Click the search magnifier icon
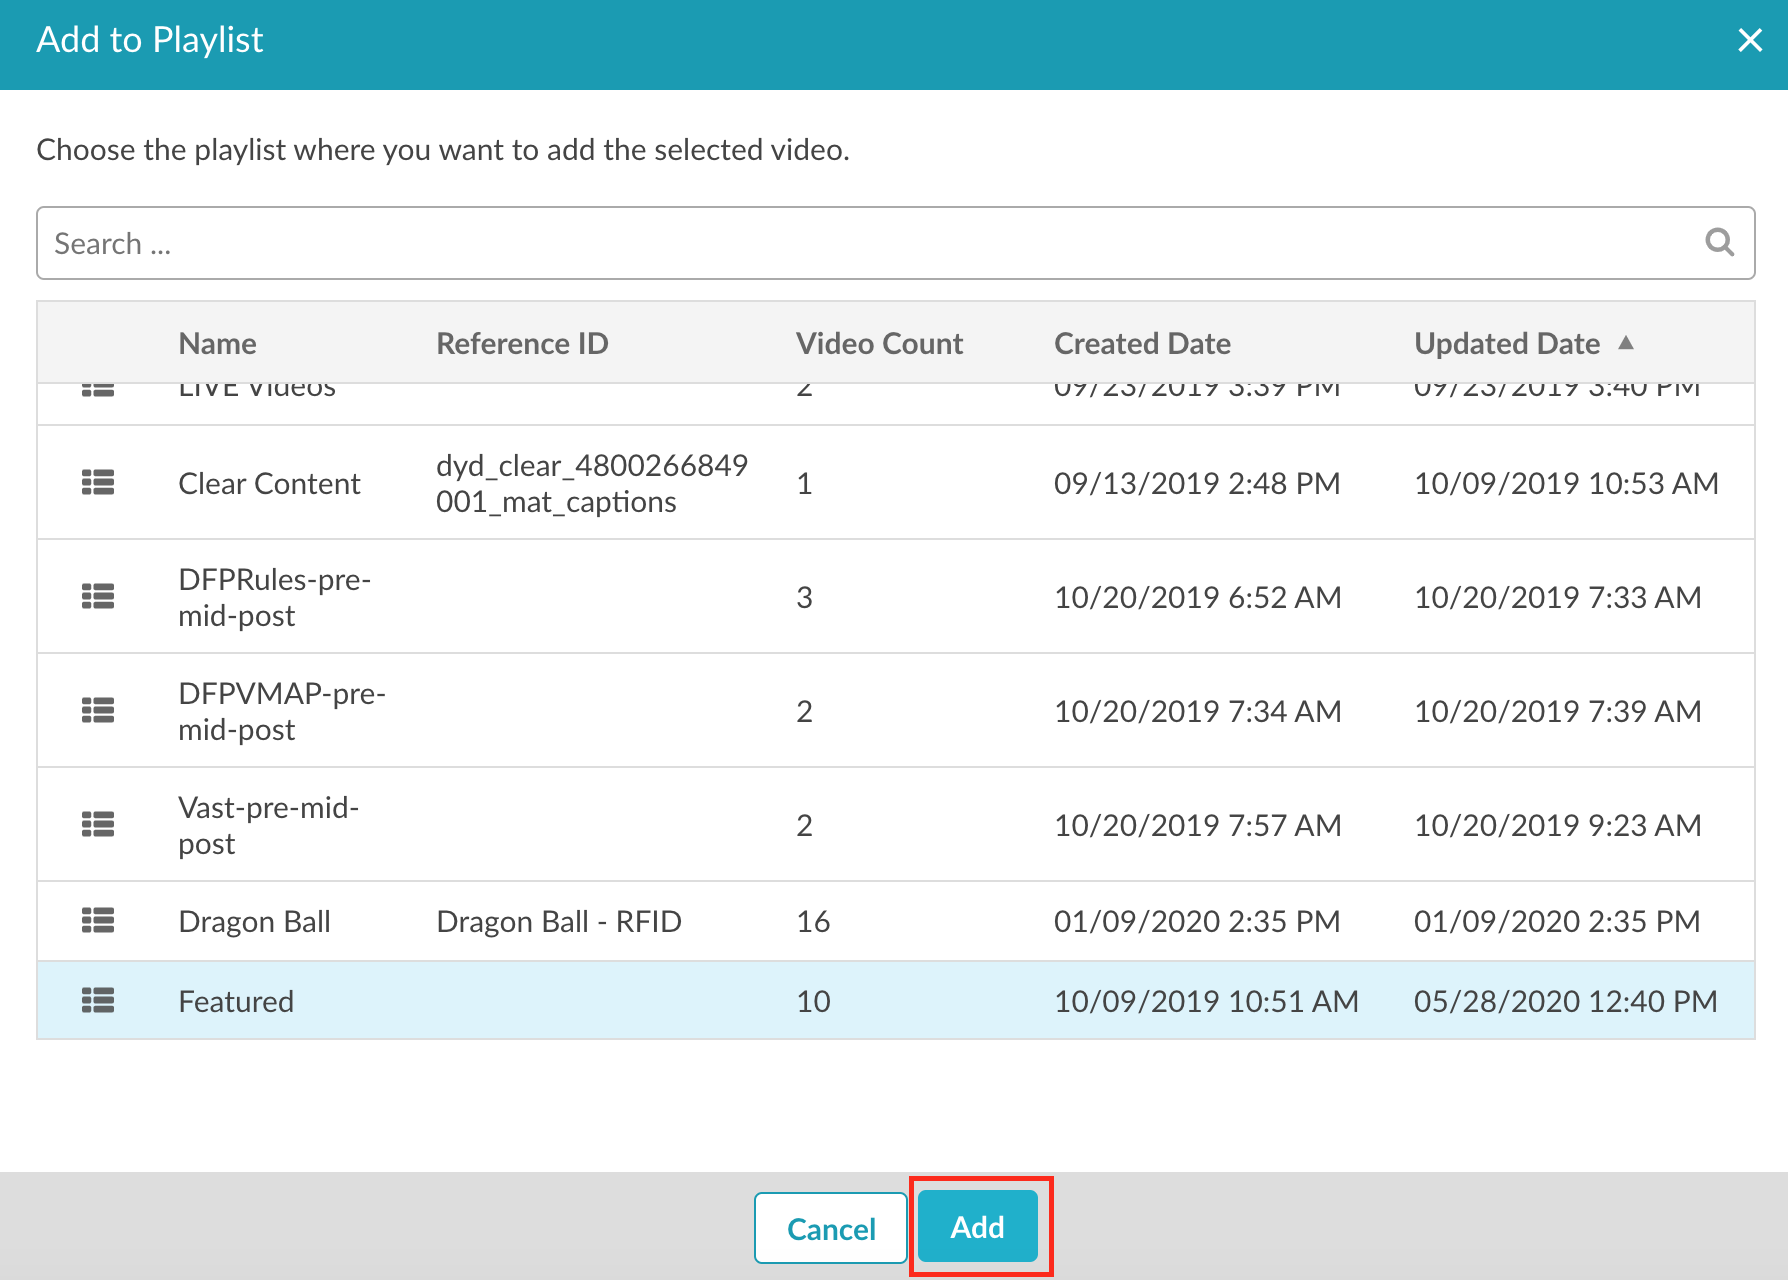The height and width of the screenshot is (1280, 1788). pos(1719,242)
